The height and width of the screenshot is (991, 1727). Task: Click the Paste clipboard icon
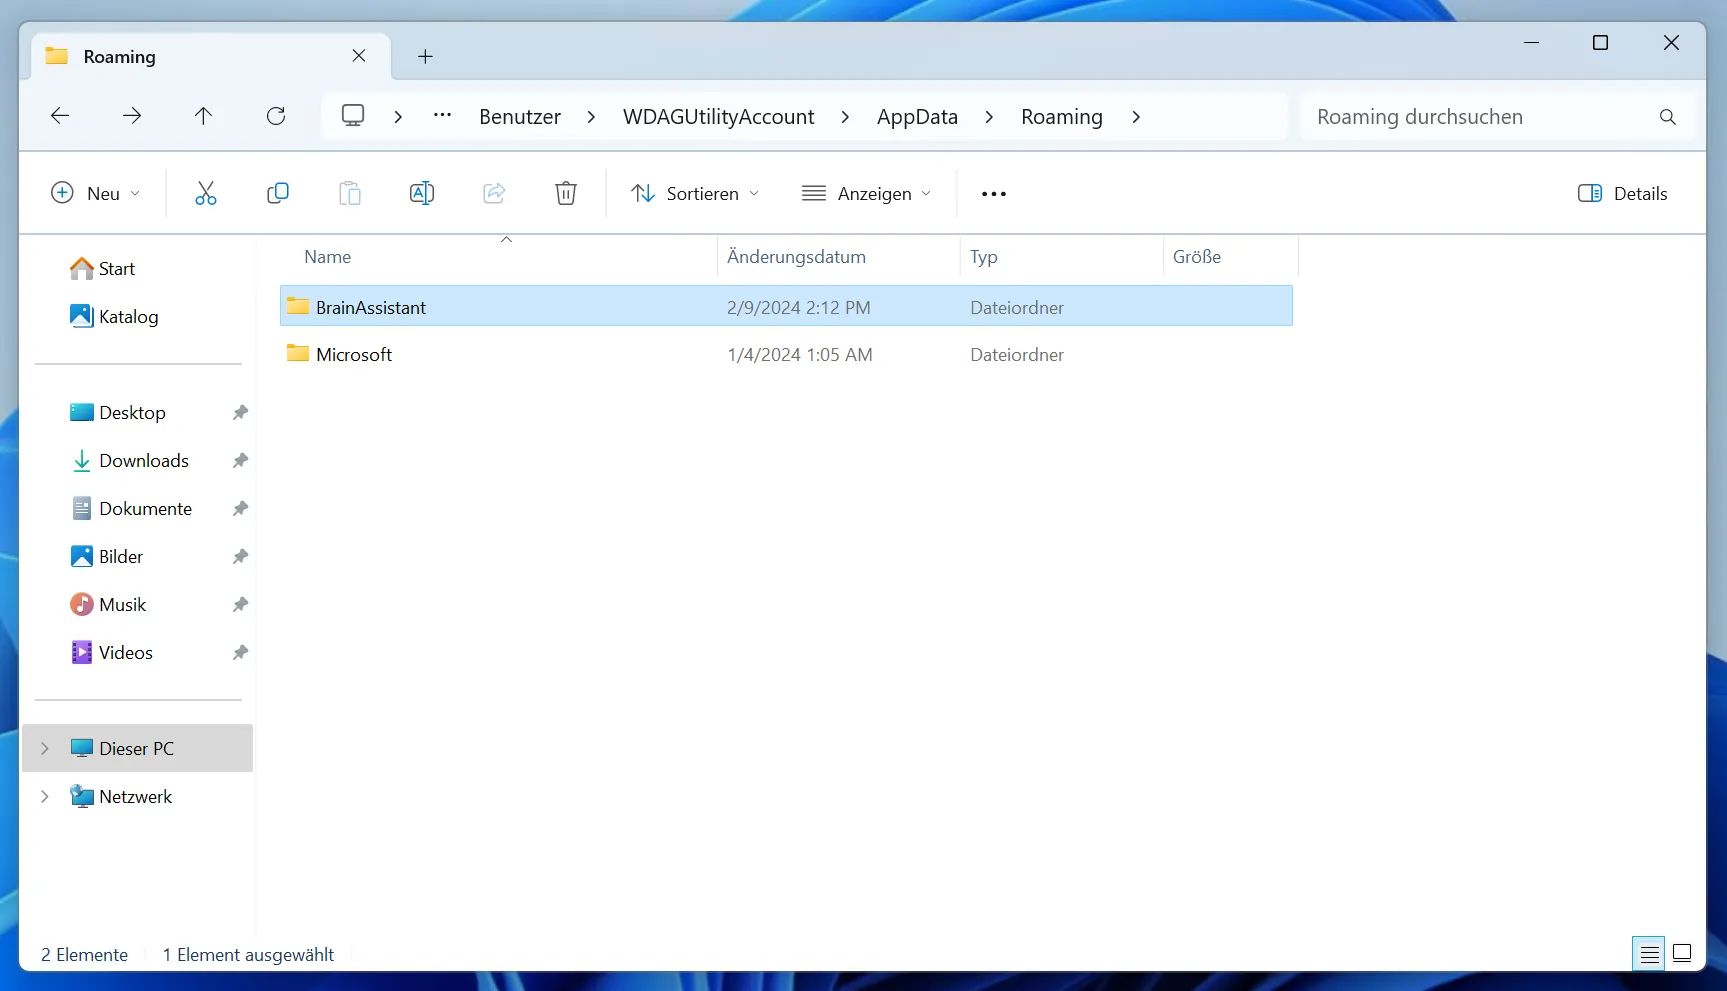pyautogui.click(x=350, y=193)
